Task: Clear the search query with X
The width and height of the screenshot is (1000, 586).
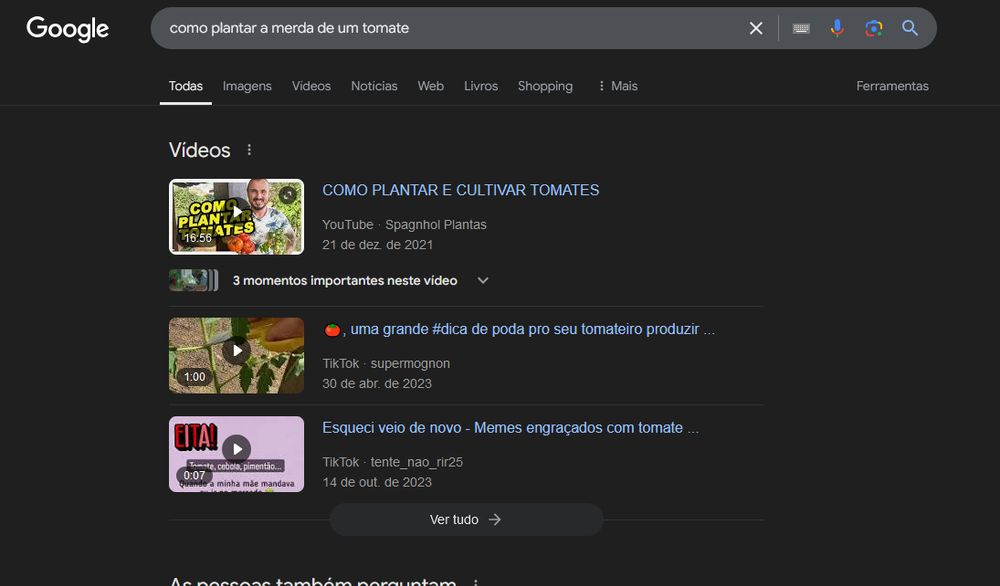Action: [756, 28]
